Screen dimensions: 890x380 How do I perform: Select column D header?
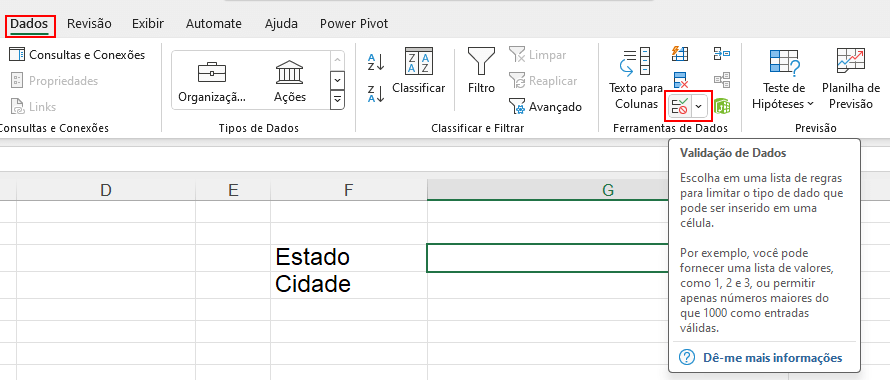pyautogui.click(x=106, y=190)
